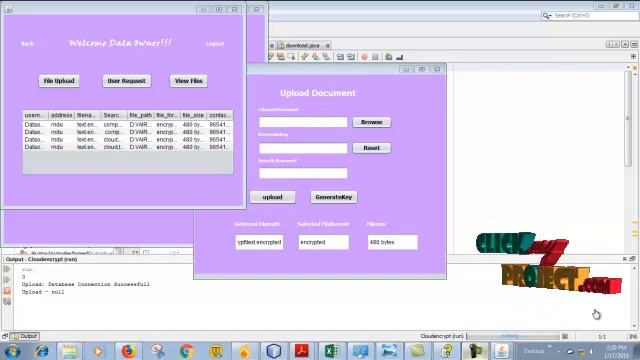Select the last row with keyword 'cloudt...'

tap(128, 147)
